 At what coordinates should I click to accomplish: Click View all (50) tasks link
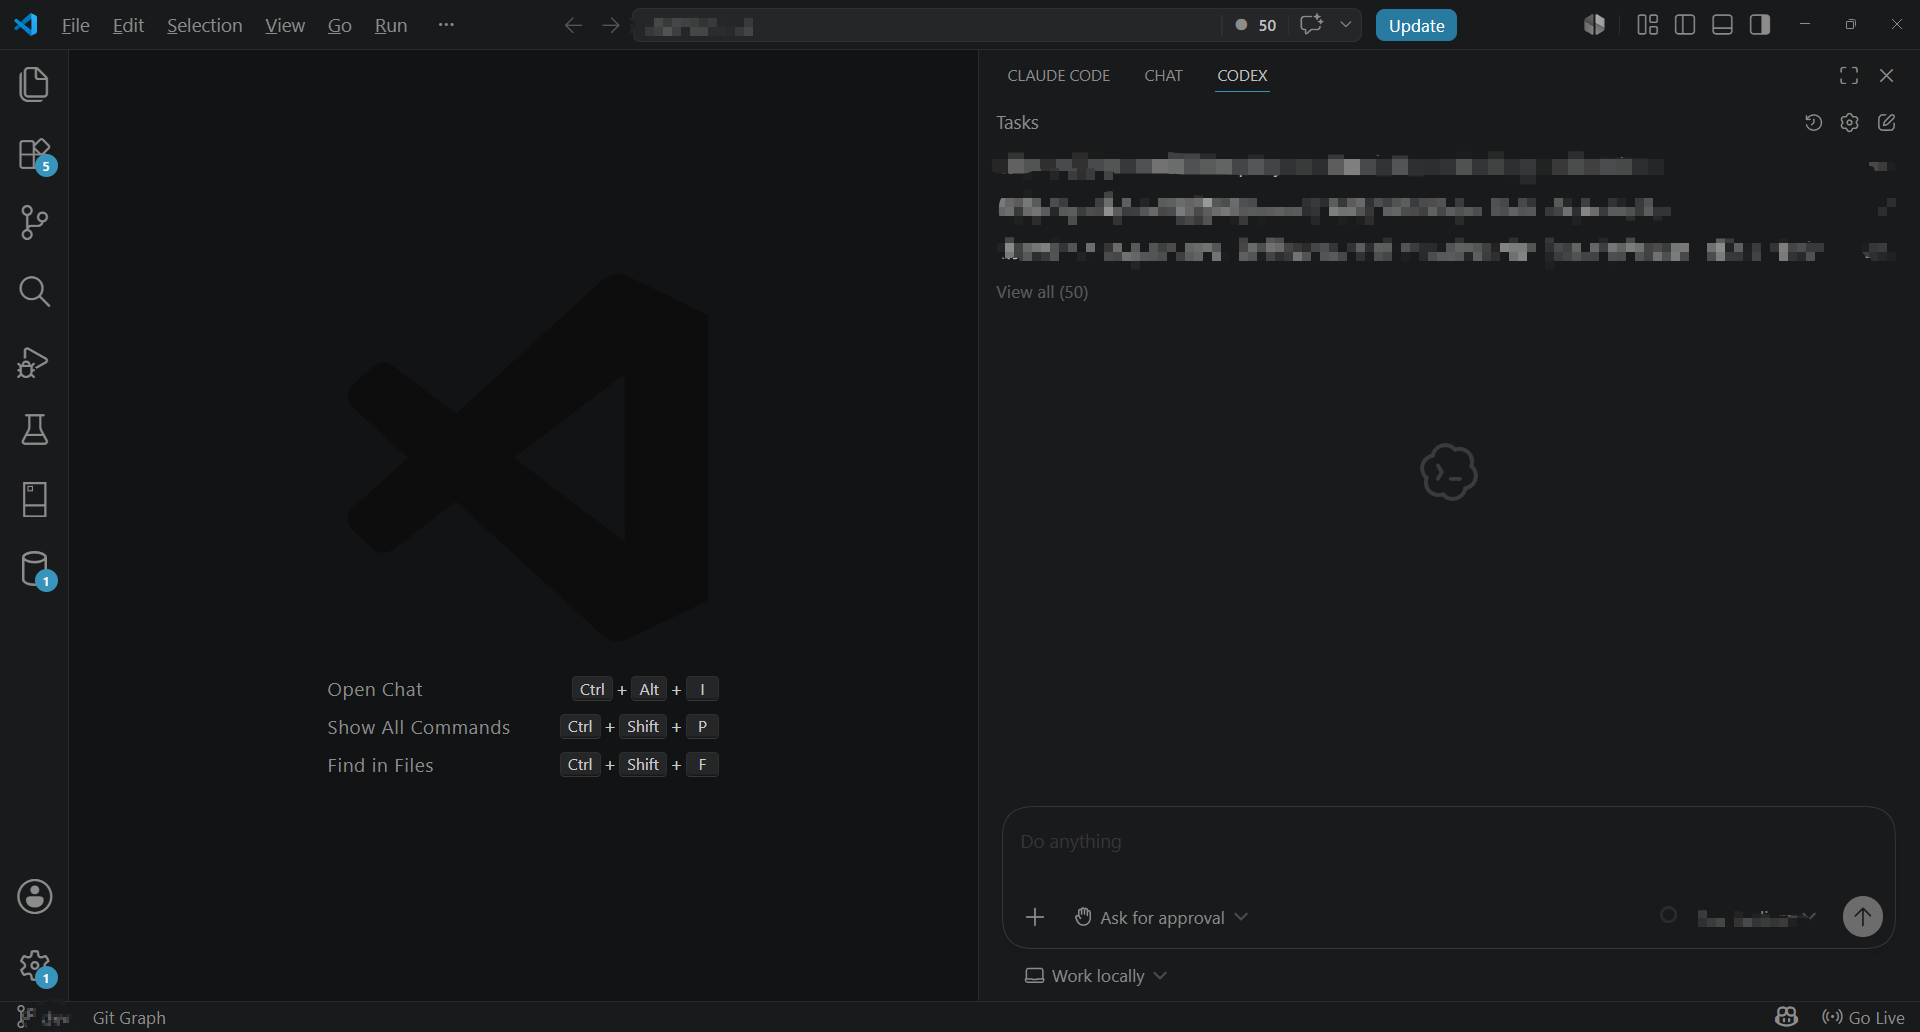1042,292
